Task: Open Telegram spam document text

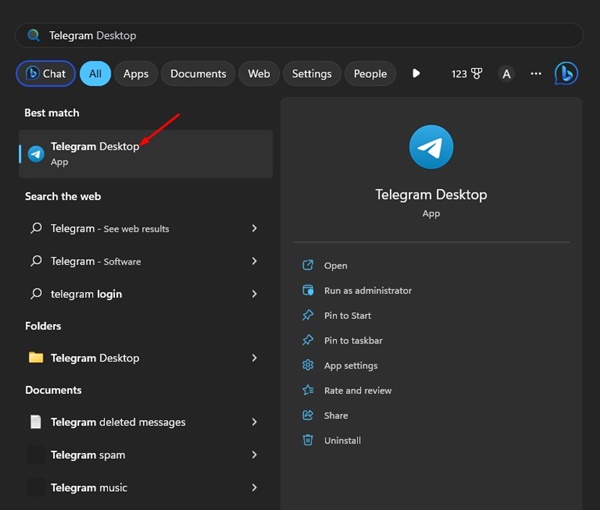Action: pos(88,455)
